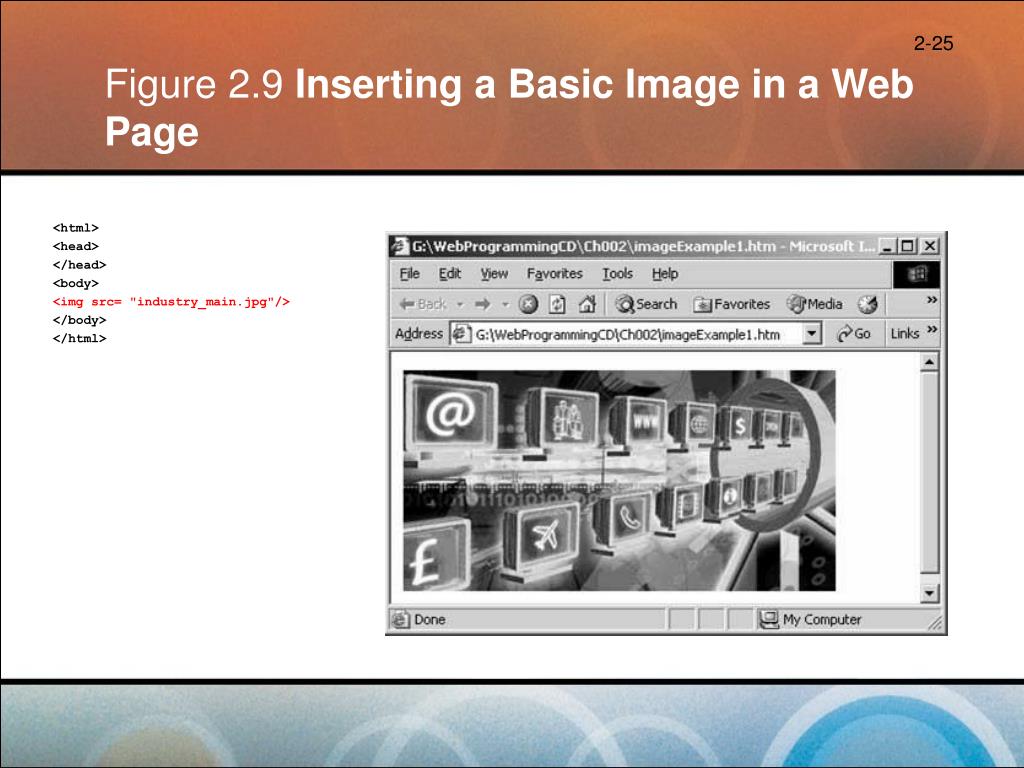Viewport: 1024px width, 768px height.
Task: Click the scrollbar down arrow
Action: [929, 594]
